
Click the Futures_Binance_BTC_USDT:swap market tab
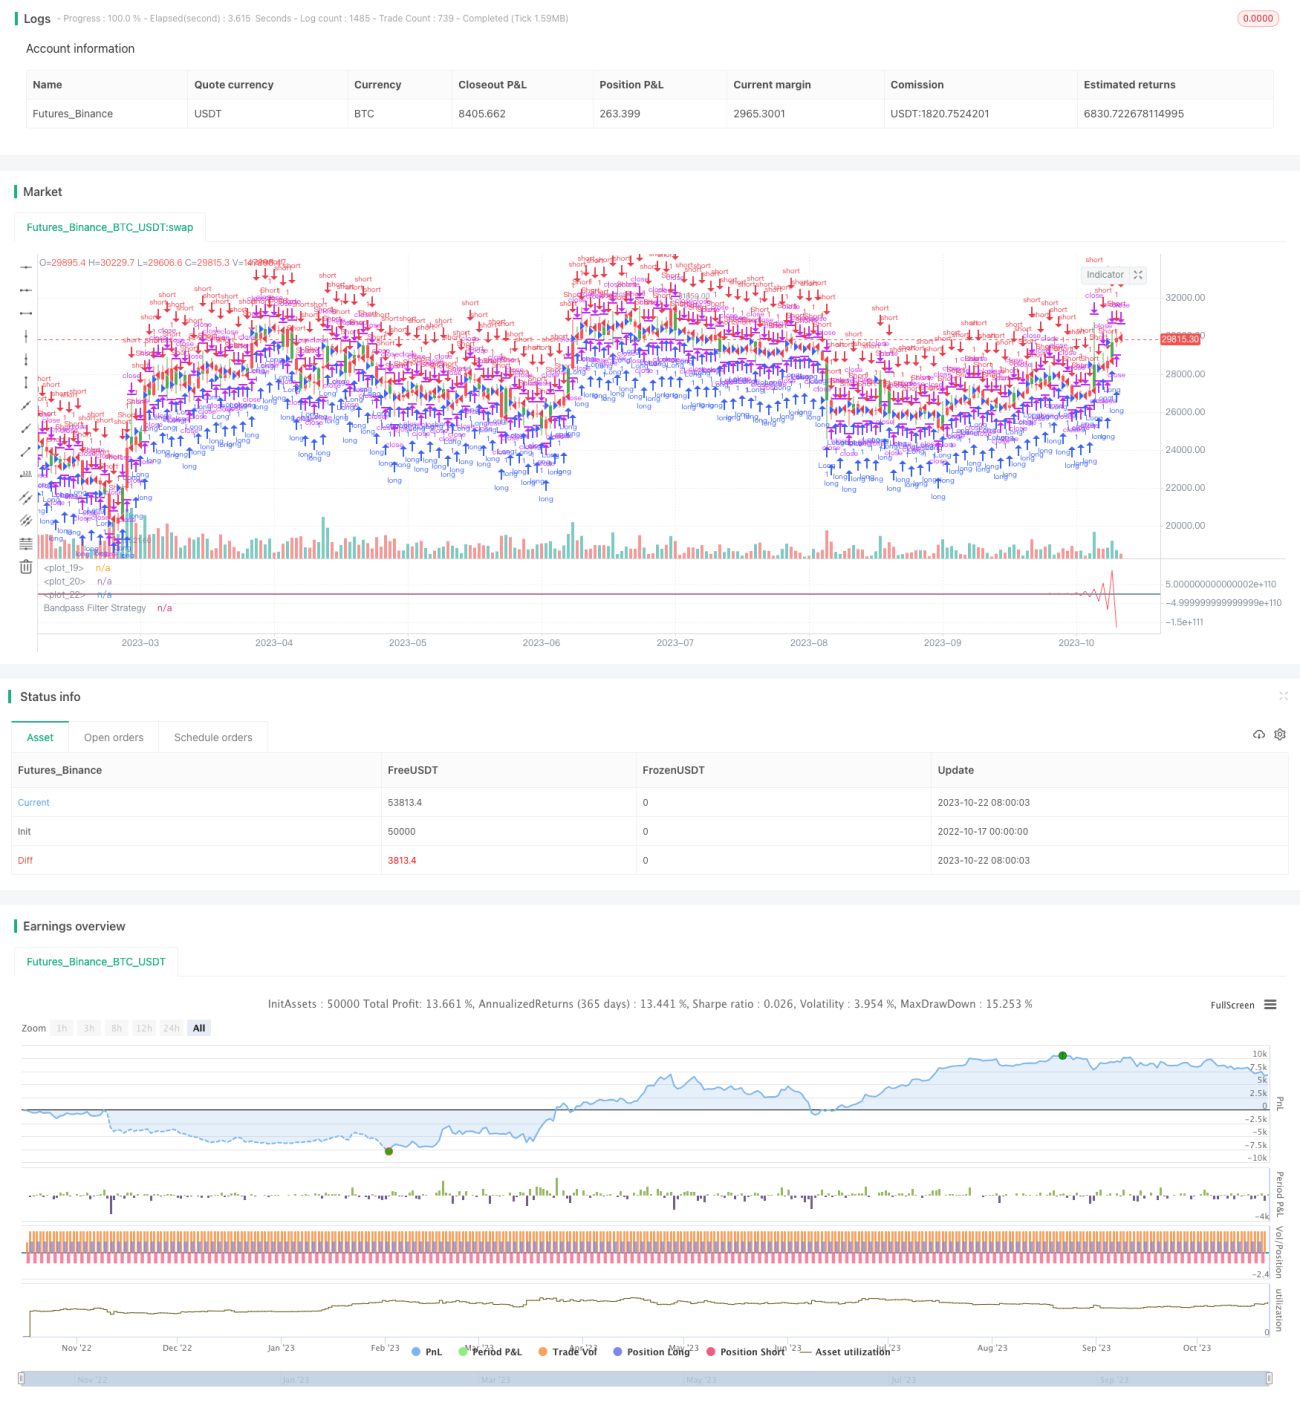(x=110, y=227)
